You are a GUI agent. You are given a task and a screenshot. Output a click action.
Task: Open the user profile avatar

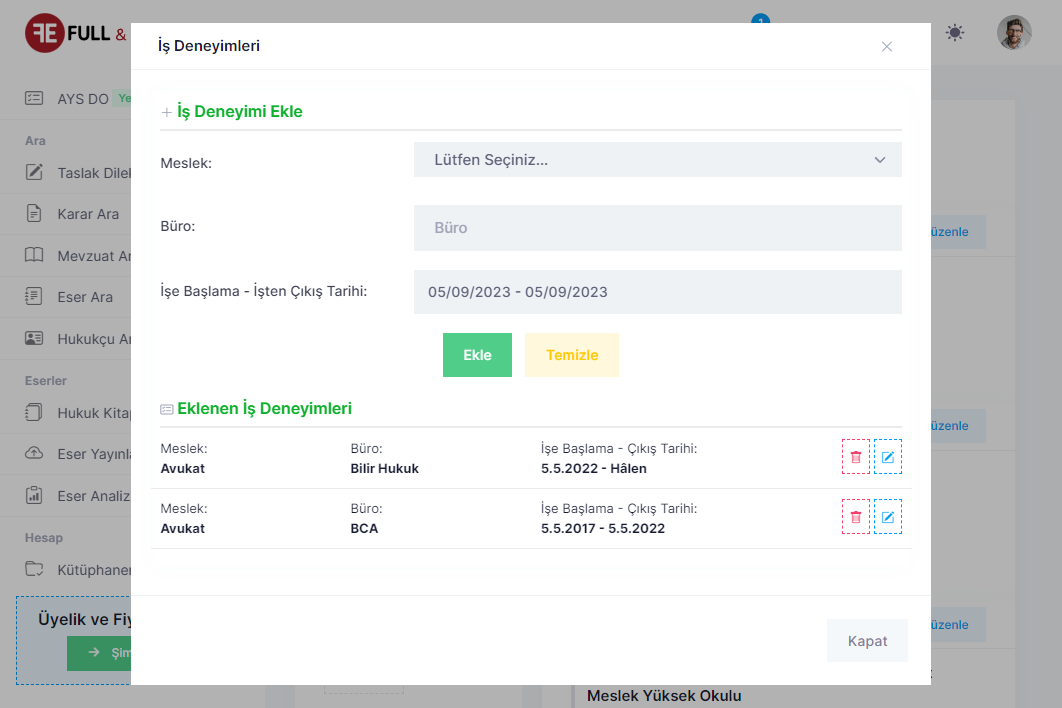1014,33
